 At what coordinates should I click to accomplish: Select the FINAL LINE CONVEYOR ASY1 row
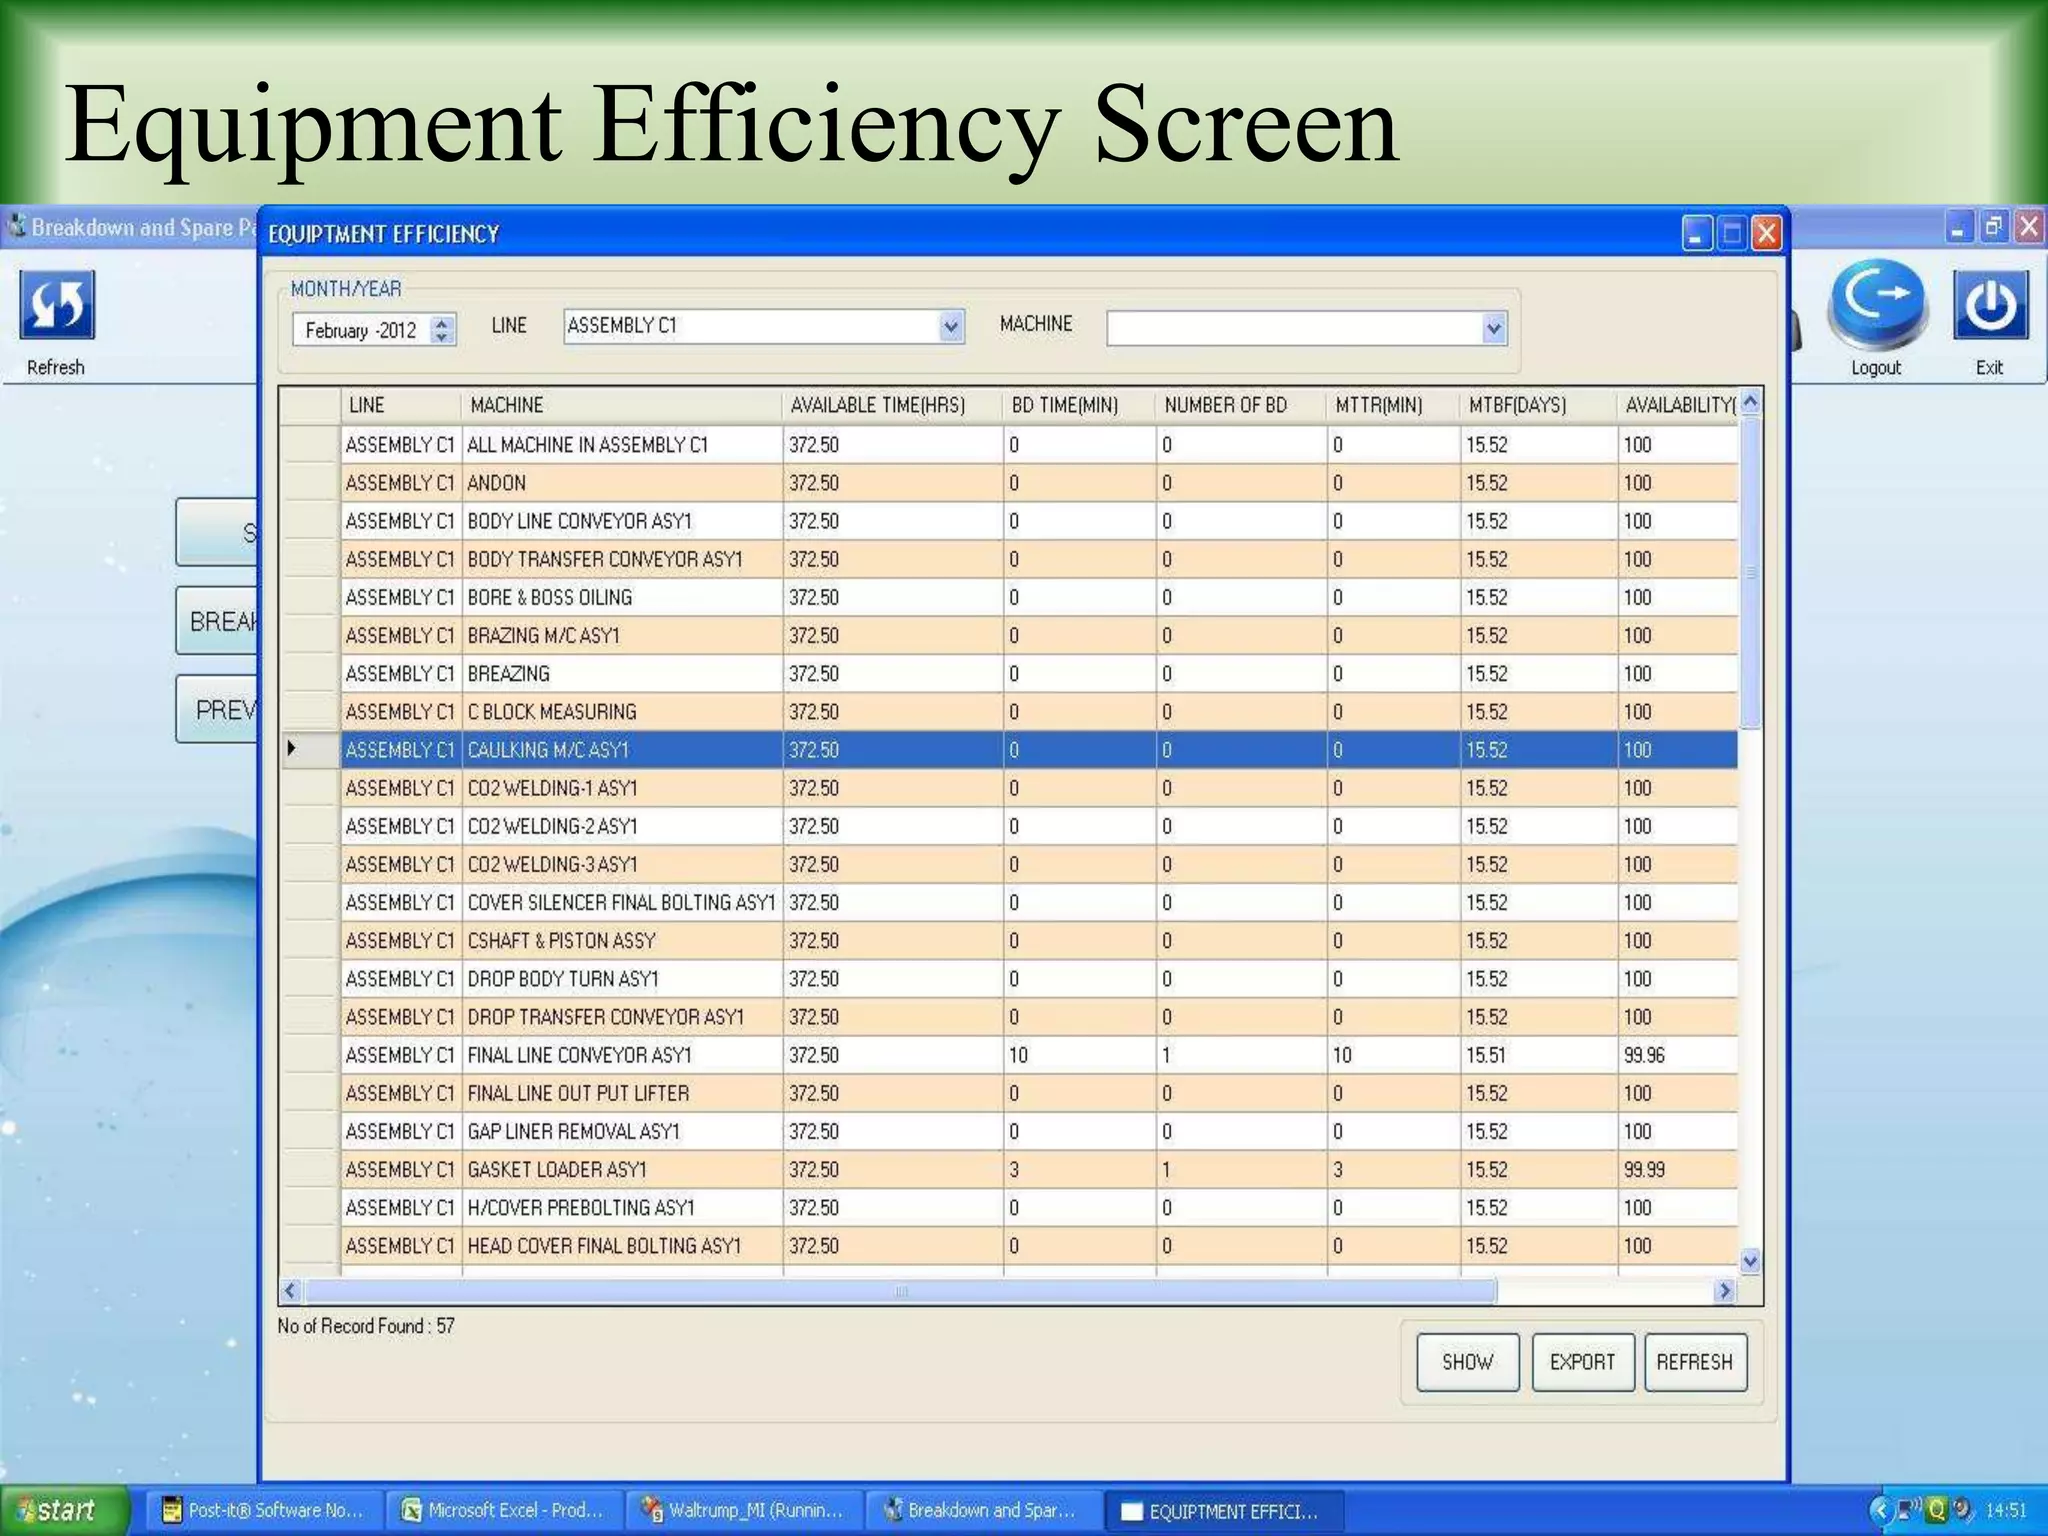[x=579, y=1055]
